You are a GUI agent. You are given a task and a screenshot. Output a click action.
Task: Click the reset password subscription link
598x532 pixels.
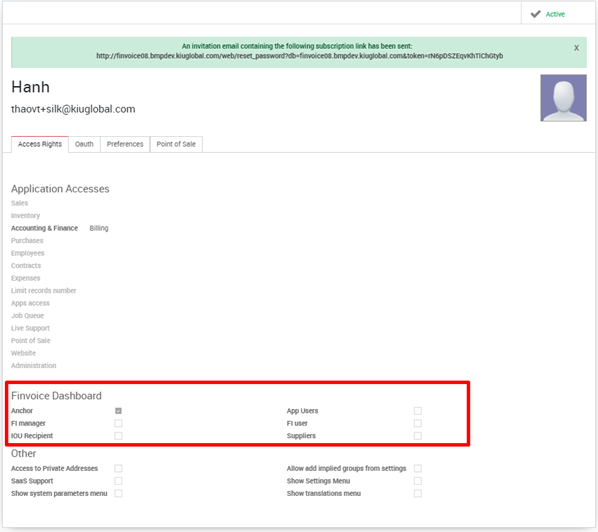pyautogui.click(x=299, y=56)
